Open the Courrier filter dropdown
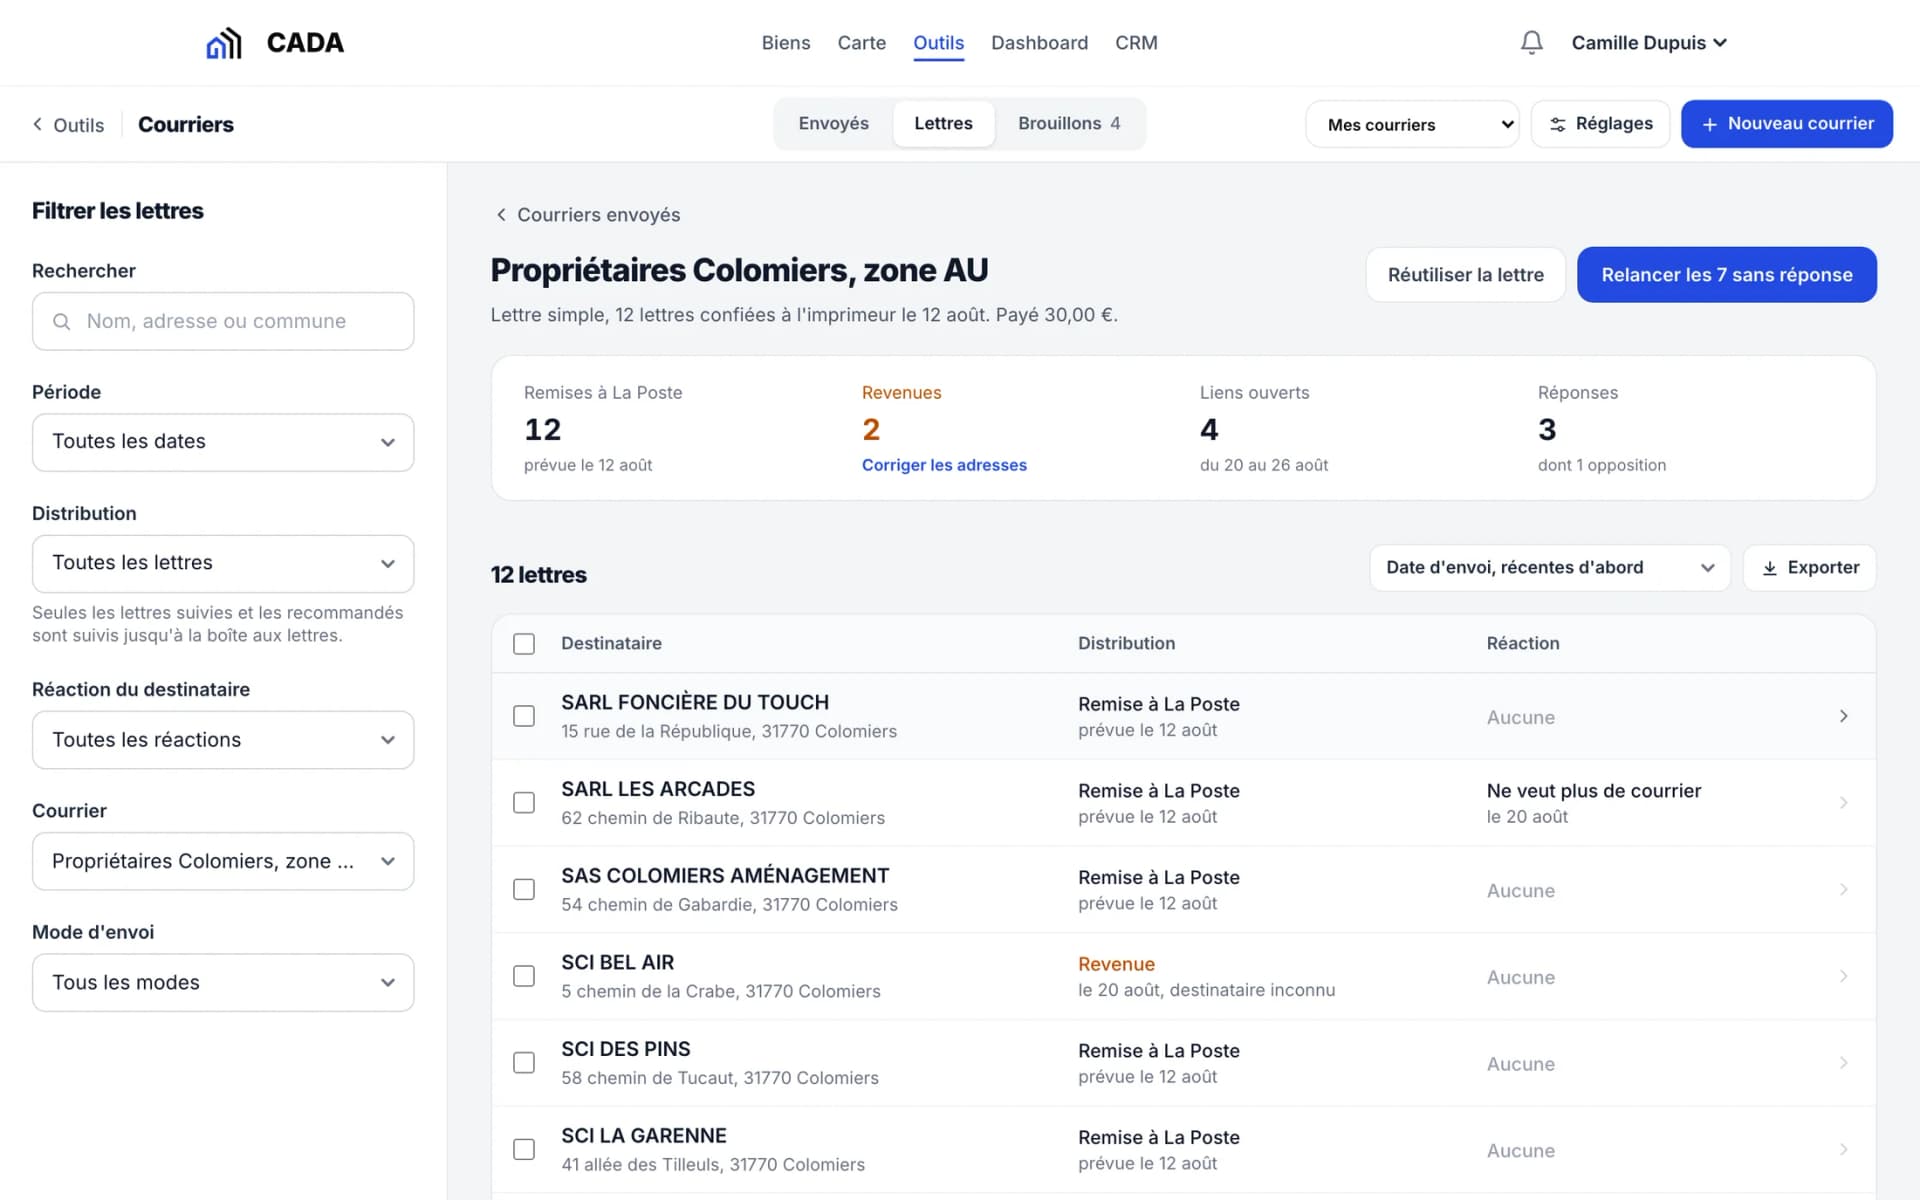 (x=223, y=861)
